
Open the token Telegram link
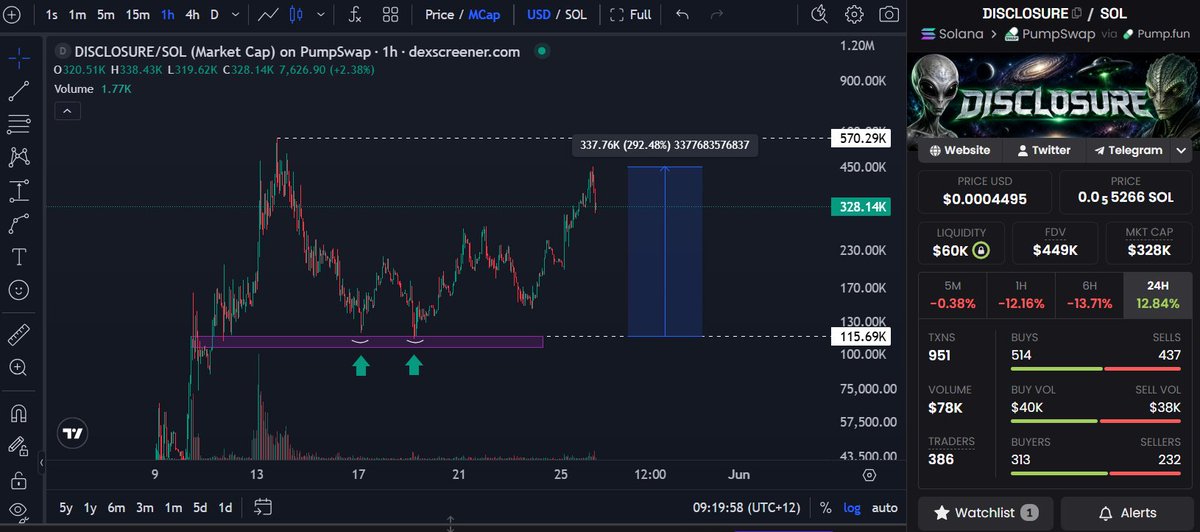click(x=1128, y=150)
